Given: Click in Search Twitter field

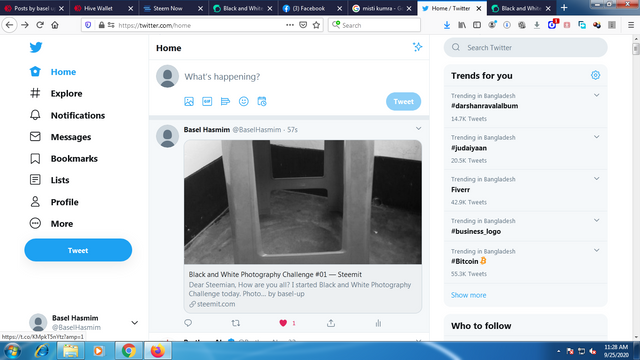Looking at the screenshot, I should [x=526, y=47].
